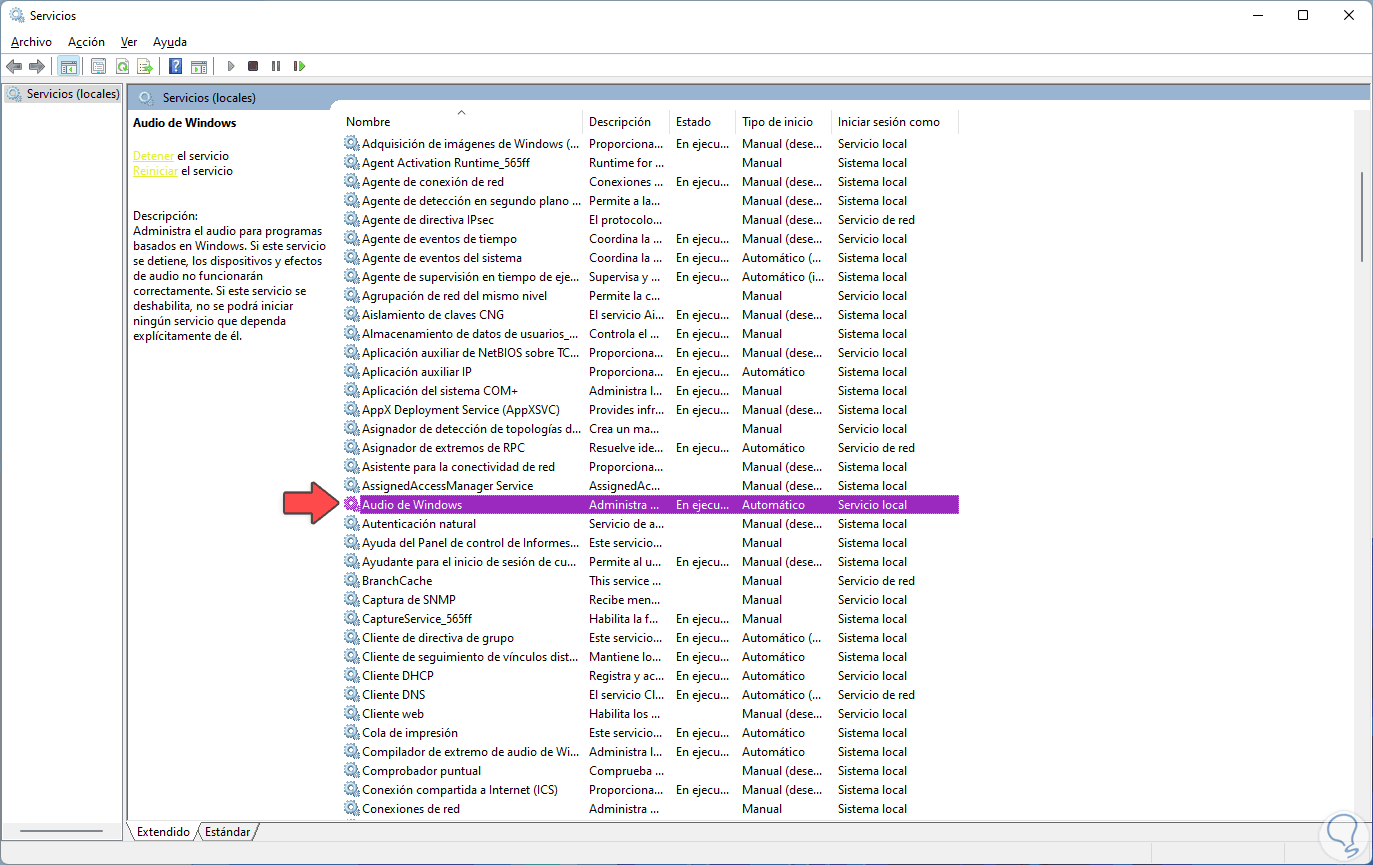Click the gear icon beside Comprobador puntual
The height and width of the screenshot is (865, 1373).
pyautogui.click(x=351, y=771)
